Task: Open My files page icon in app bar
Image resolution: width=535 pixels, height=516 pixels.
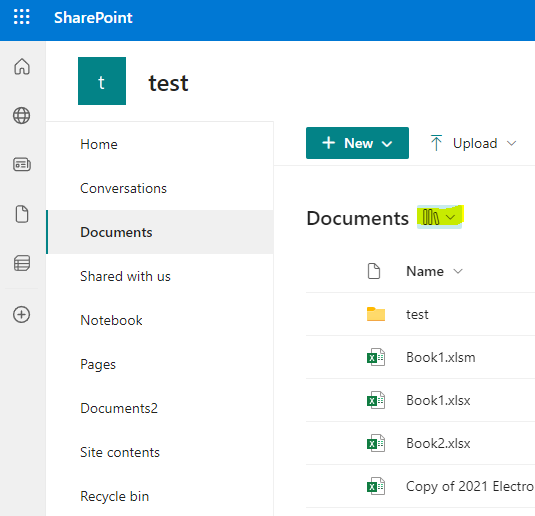Action: (x=22, y=214)
